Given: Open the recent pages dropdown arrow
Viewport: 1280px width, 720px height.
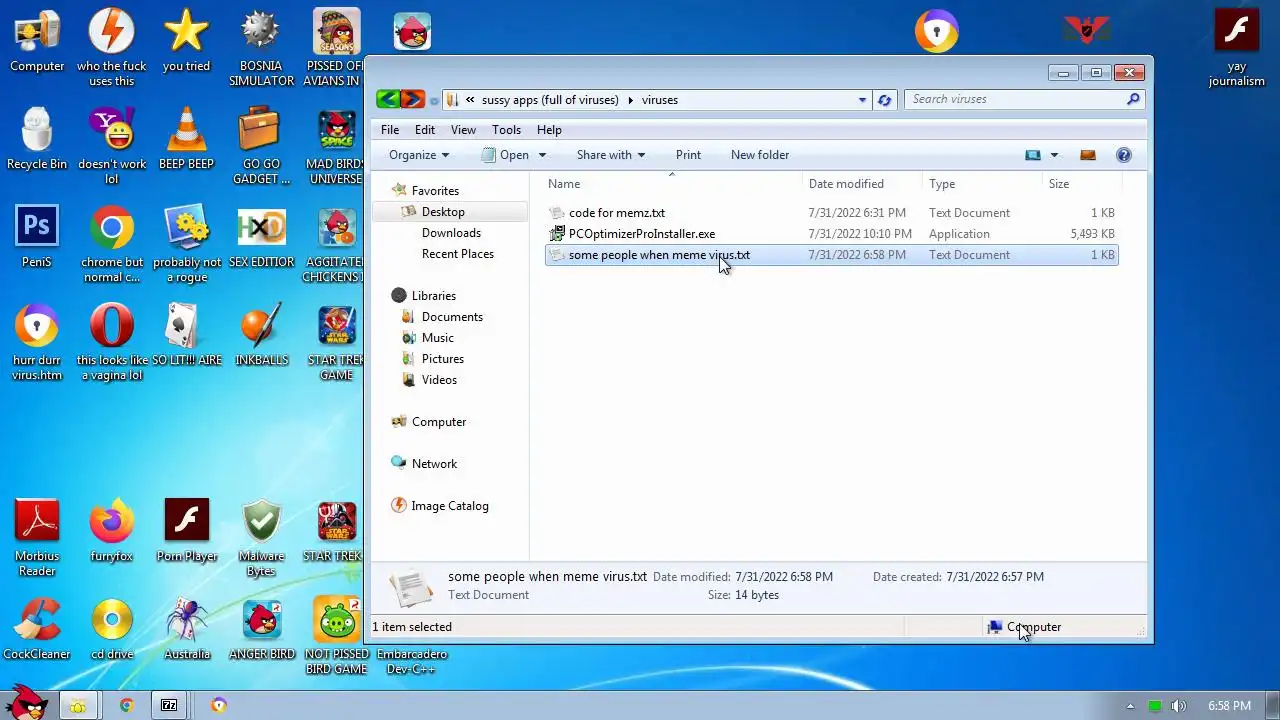Looking at the screenshot, I should click(x=433, y=100).
